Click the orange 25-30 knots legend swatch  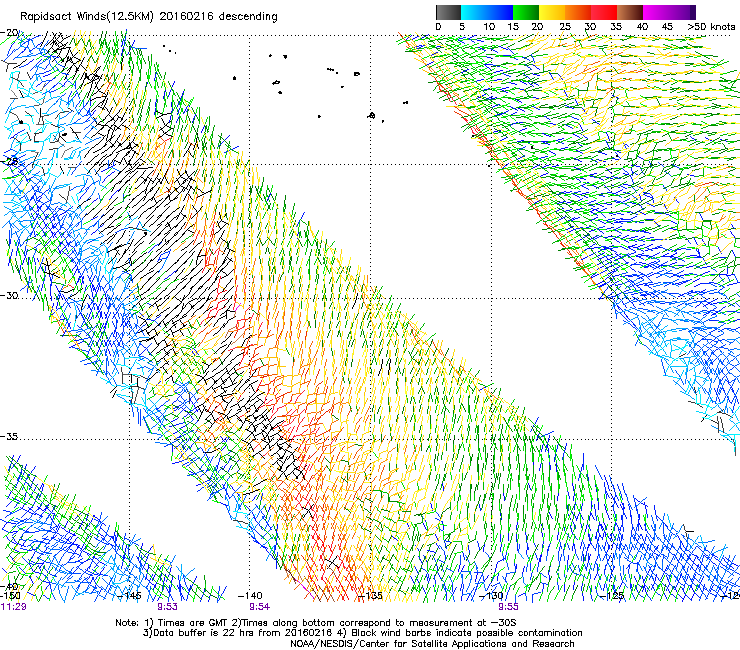click(x=578, y=12)
